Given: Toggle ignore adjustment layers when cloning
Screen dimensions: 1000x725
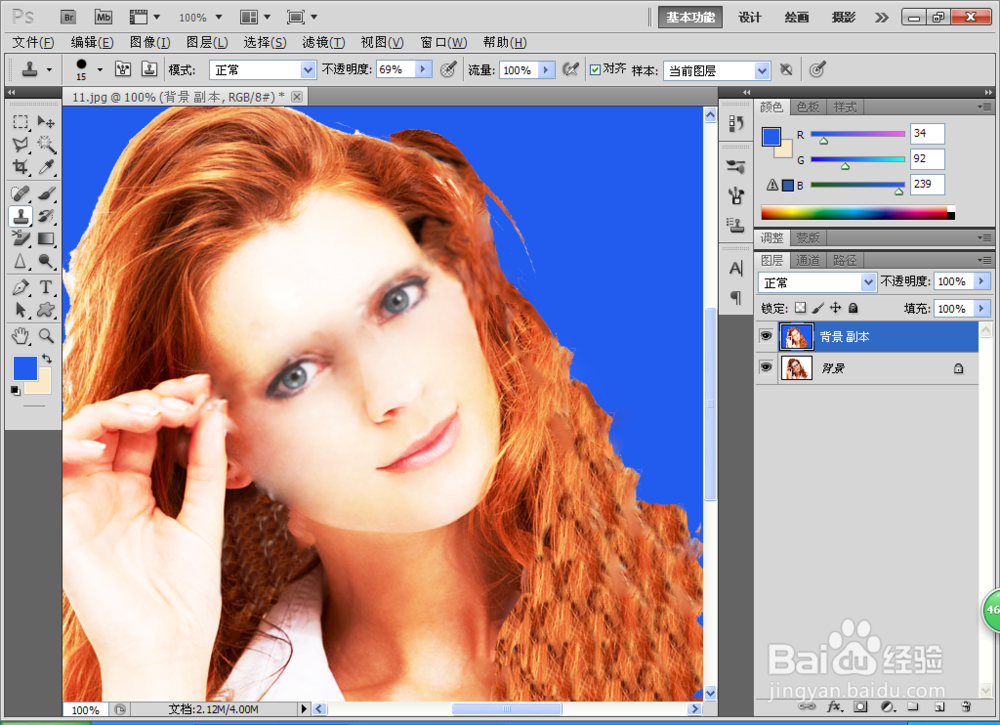Looking at the screenshot, I should pyautogui.click(x=786, y=70).
